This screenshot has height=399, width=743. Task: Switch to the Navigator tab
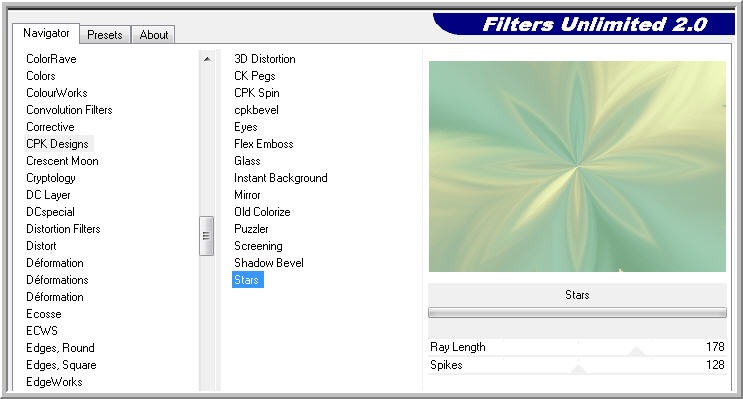tap(46, 33)
